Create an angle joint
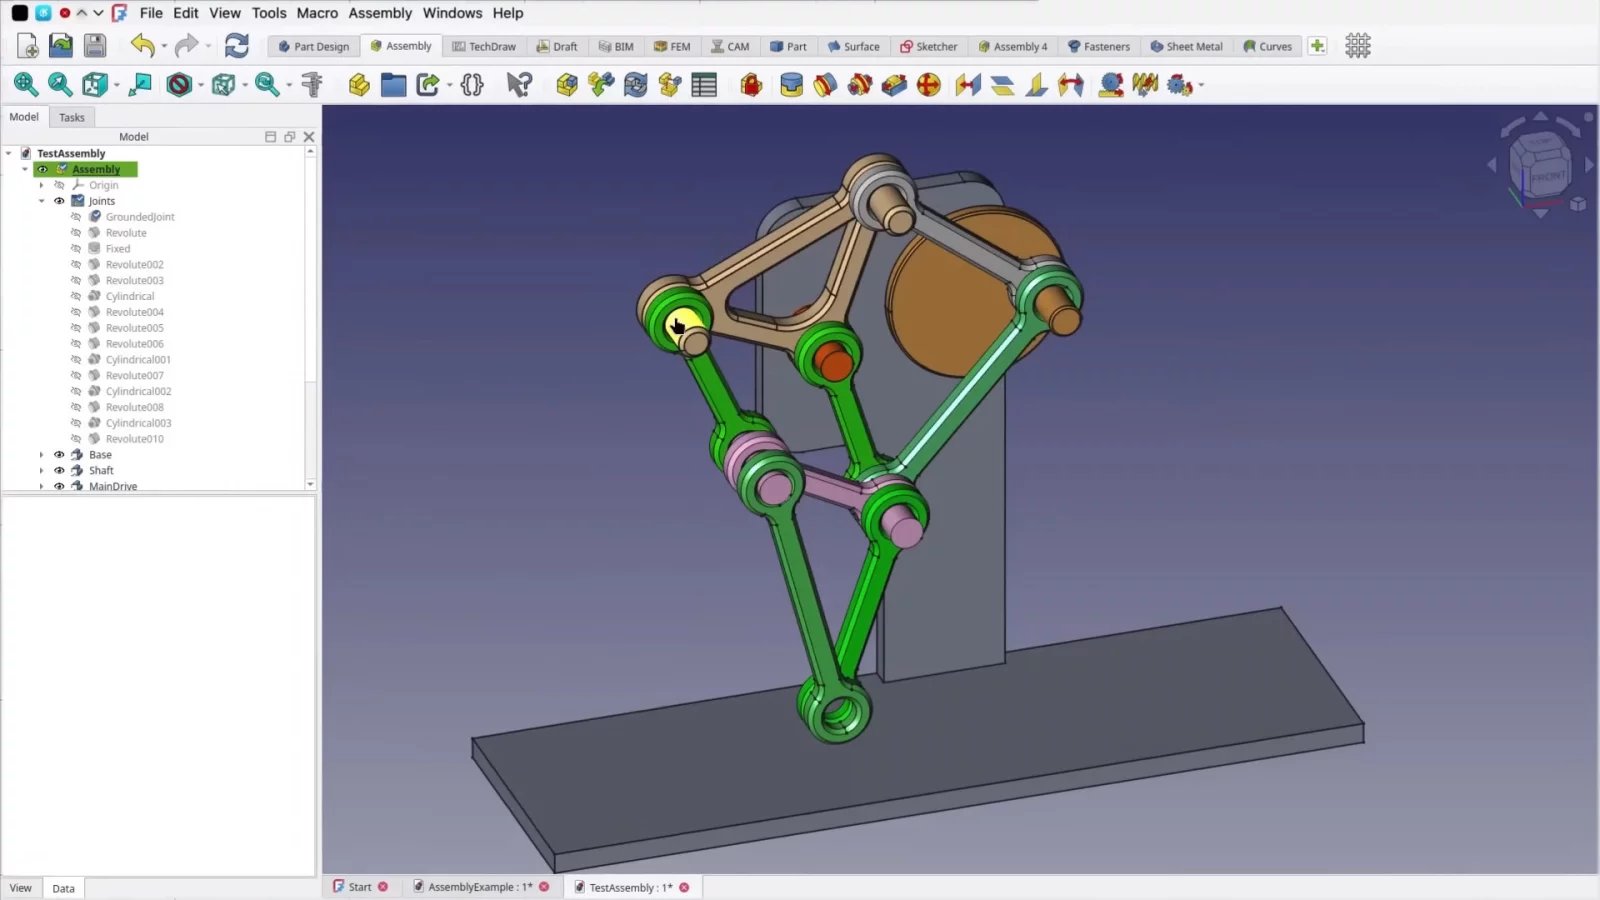 point(1071,85)
